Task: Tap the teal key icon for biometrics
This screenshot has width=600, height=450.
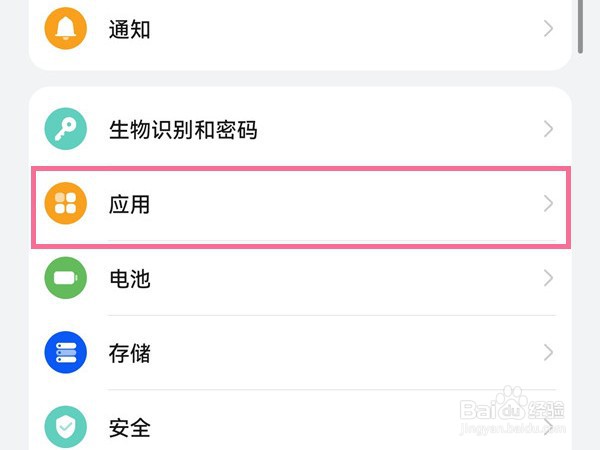Action: point(66,130)
